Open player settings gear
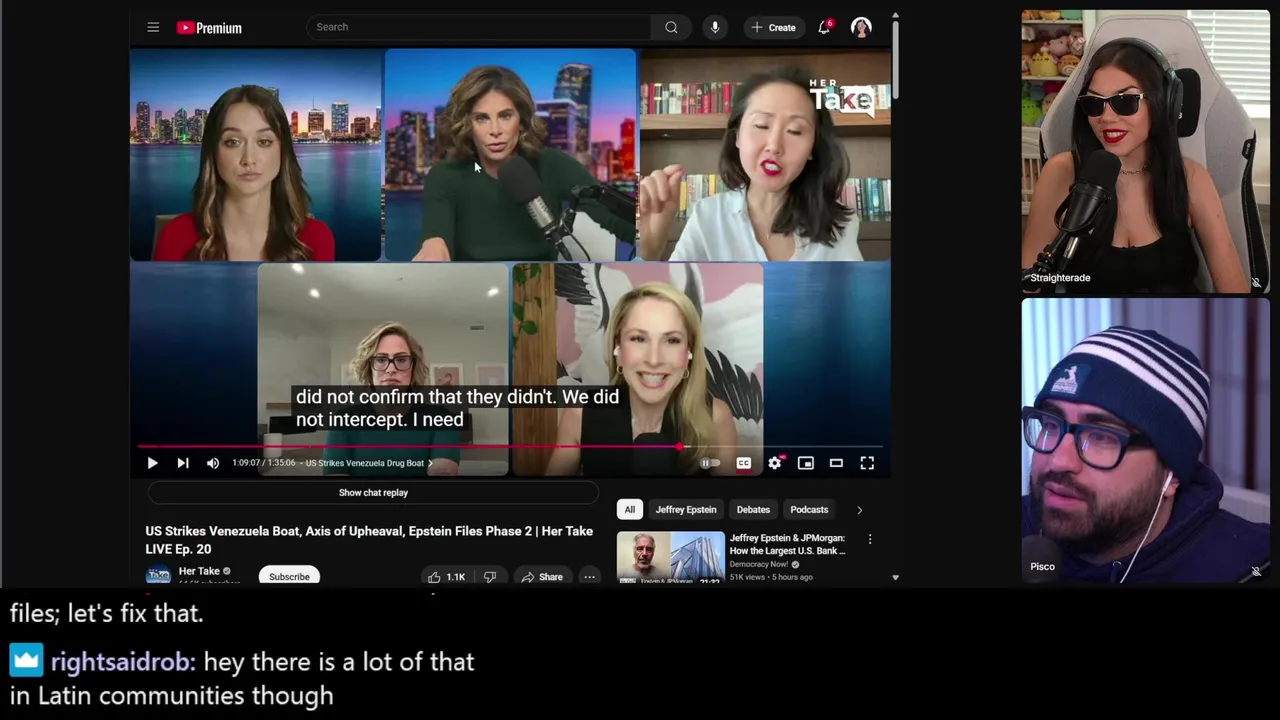This screenshot has height=720, width=1280. pos(775,463)
